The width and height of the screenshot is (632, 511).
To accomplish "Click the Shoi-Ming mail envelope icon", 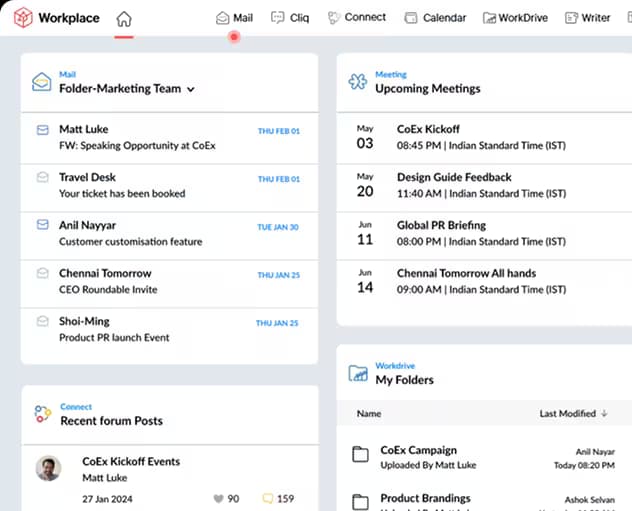I will (43, 321).
